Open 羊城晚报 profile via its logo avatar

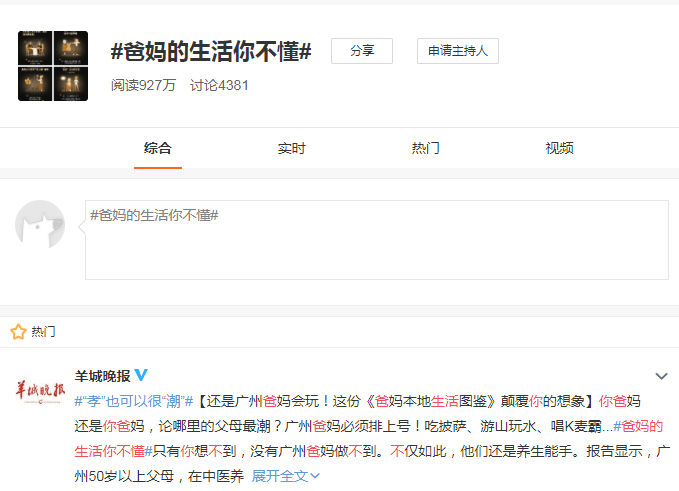40,392
